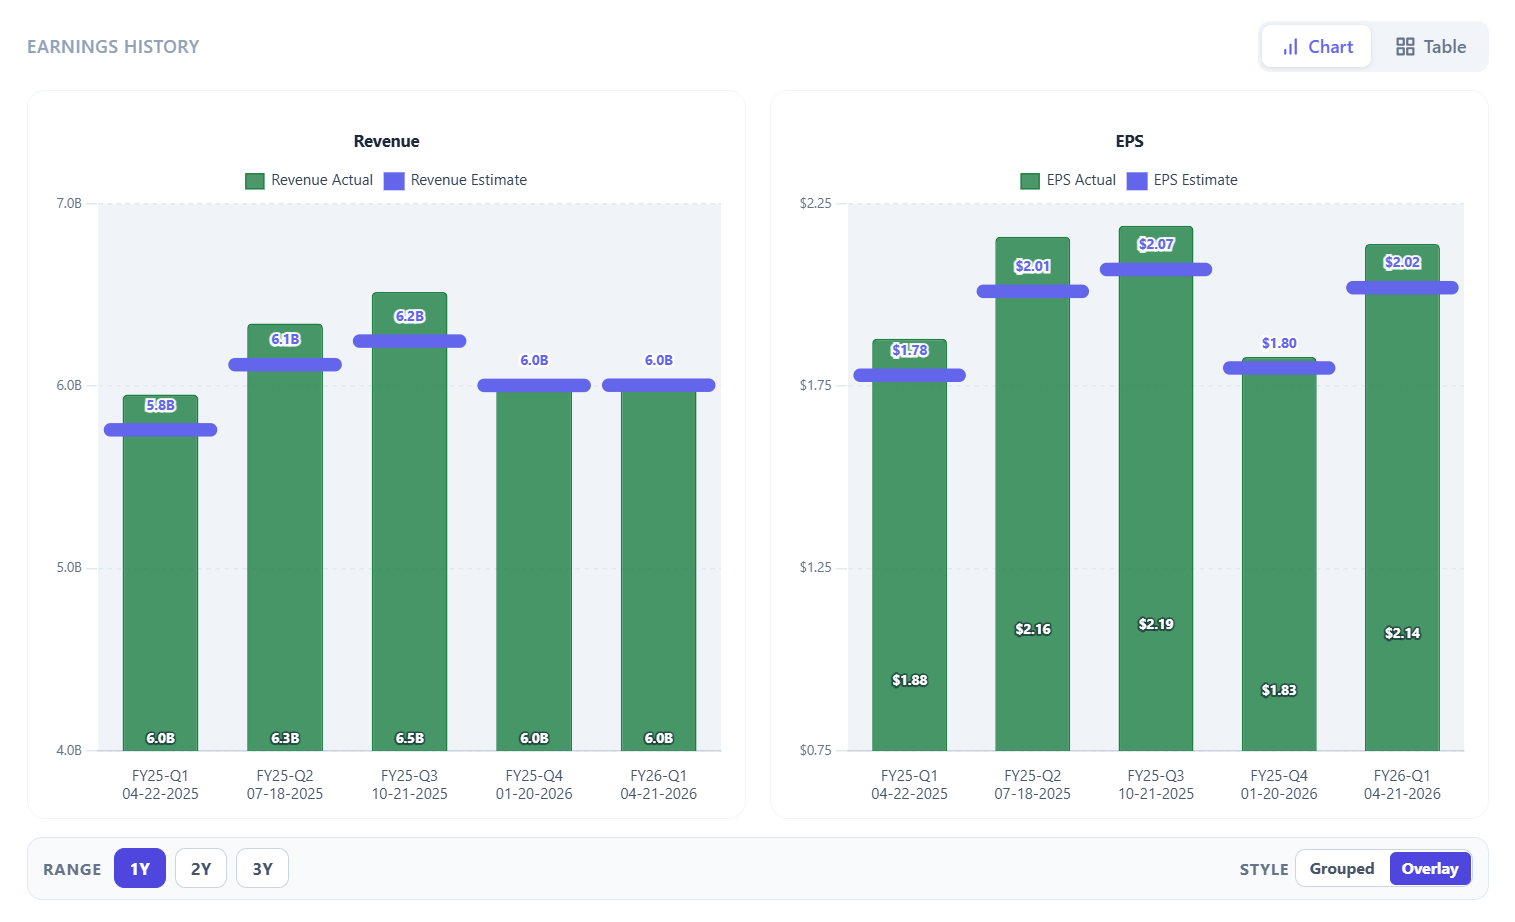Click the FY25-Q3 EPS estimate marker $2.07
Viewport: 1515px width, 922px height.
pyautogui.click(x=1156, y=269)
